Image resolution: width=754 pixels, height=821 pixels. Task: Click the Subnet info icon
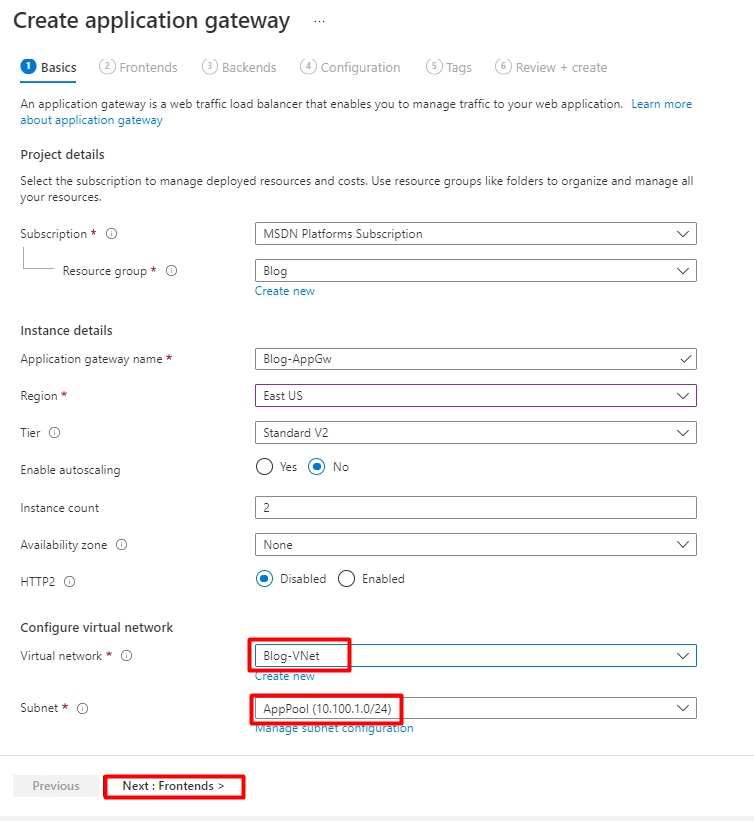82,708
